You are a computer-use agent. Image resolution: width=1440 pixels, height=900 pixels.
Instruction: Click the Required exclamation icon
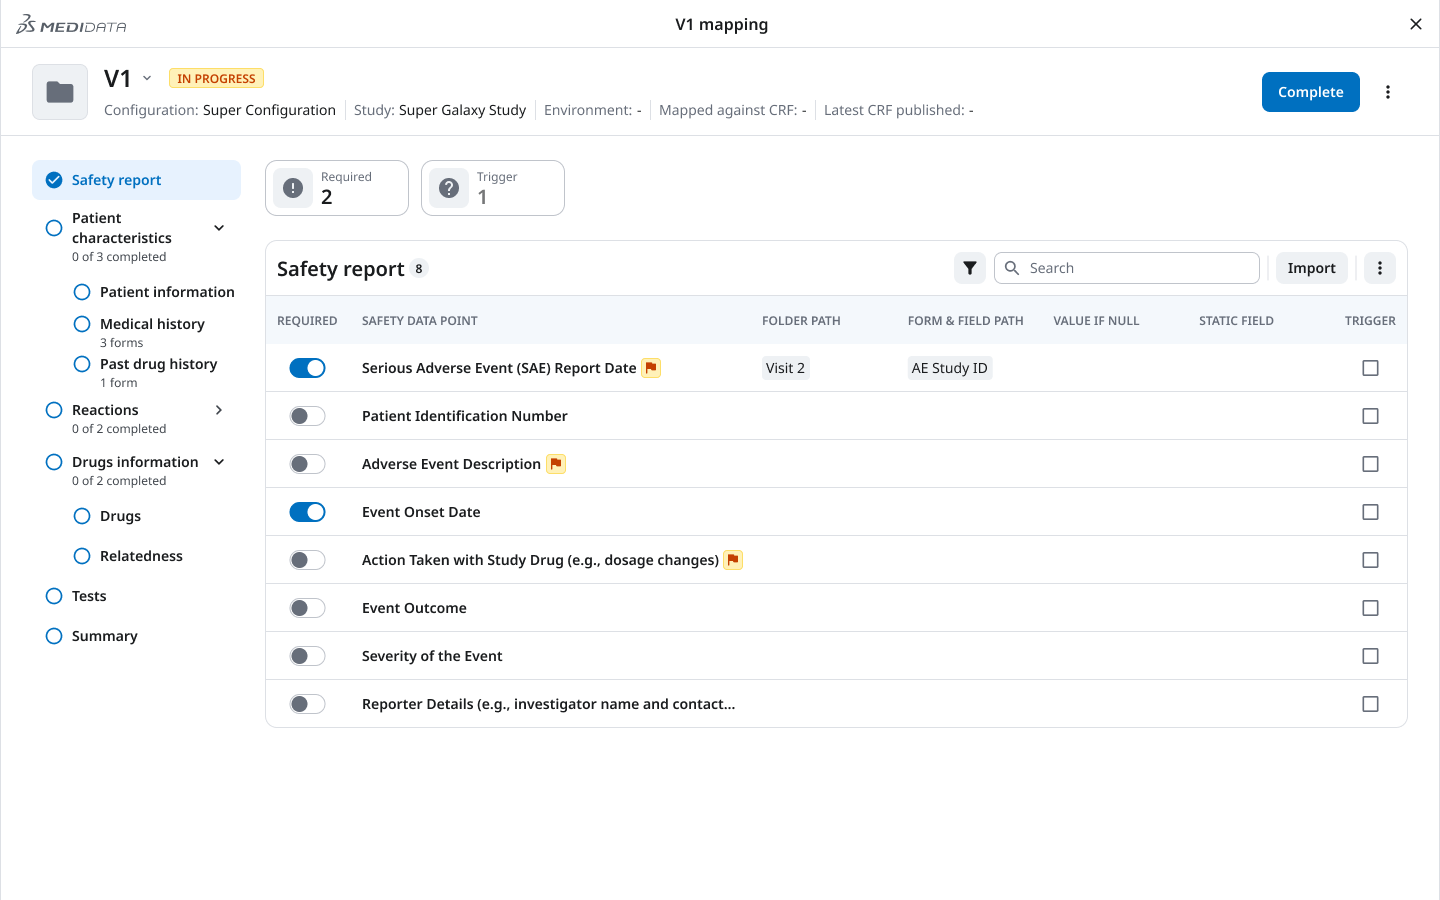[x=293, y=188]
